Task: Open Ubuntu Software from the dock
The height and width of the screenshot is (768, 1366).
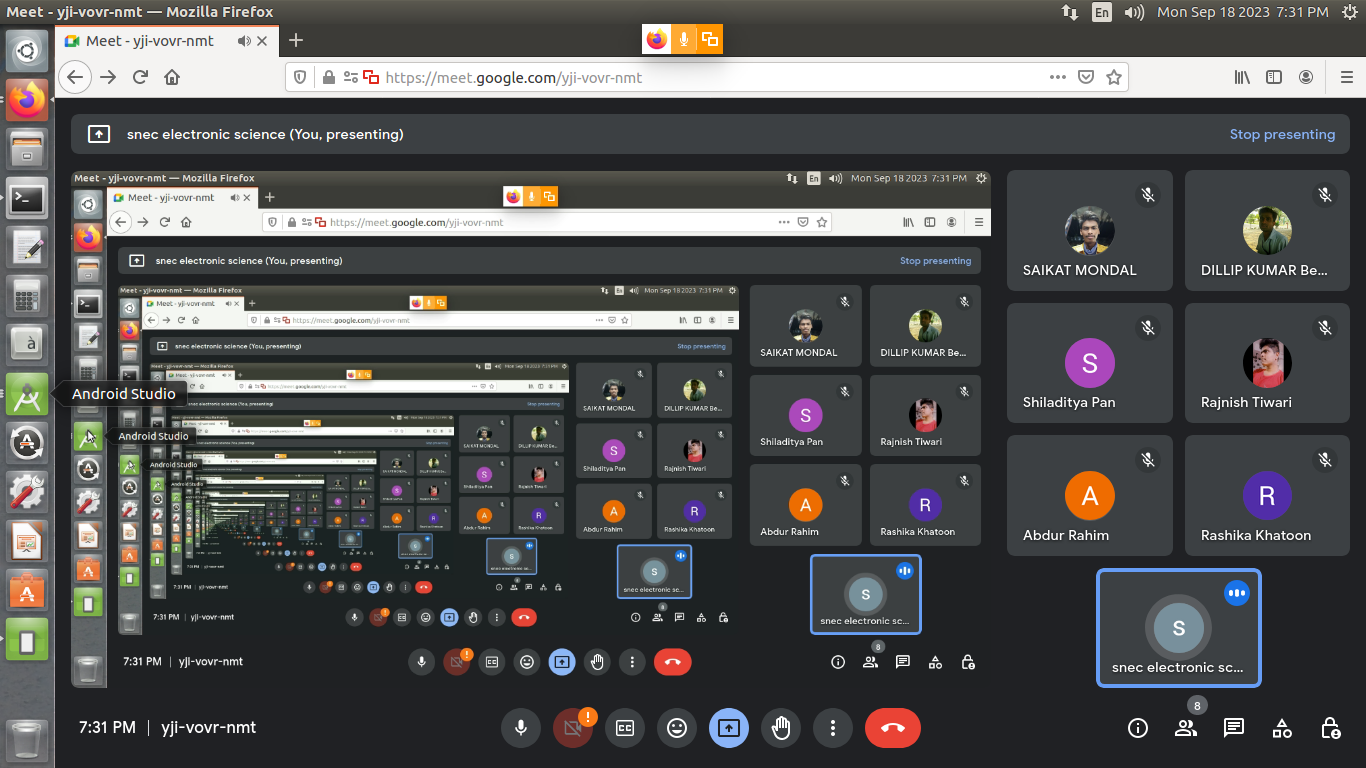Action: [27, 589]
